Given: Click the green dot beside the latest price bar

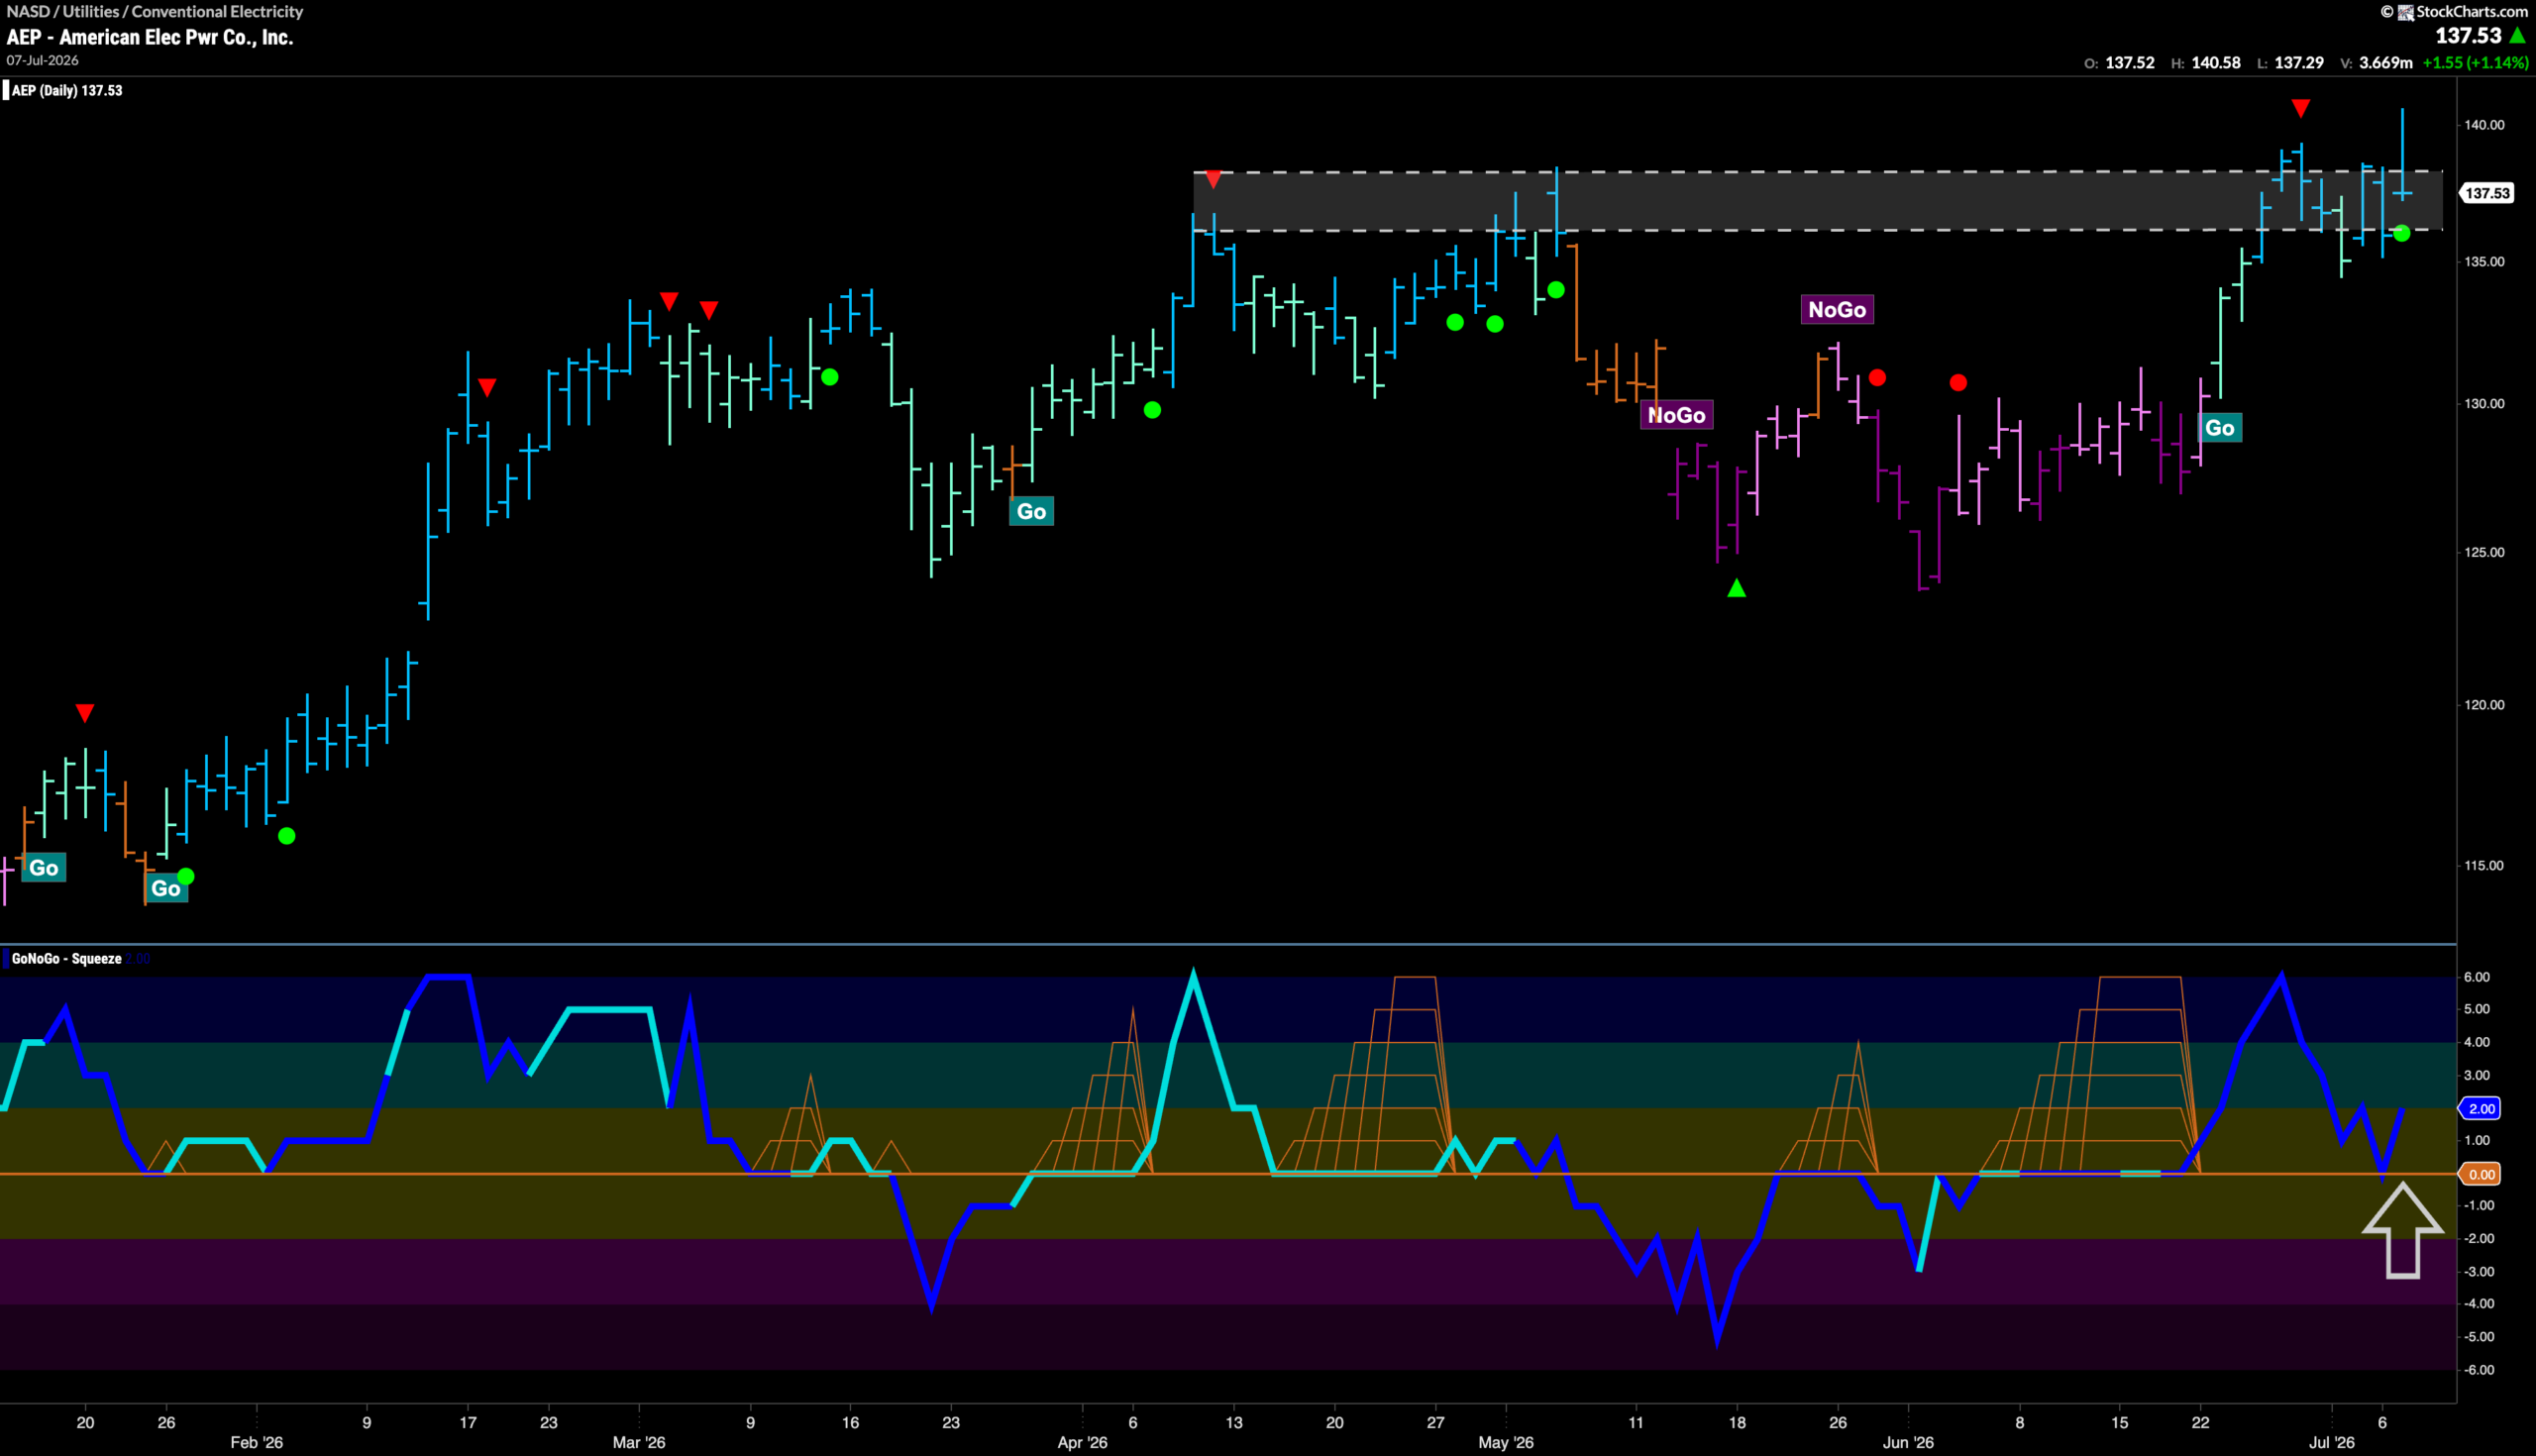Looking at the screenshot, I should click(x=2401, y=233).
